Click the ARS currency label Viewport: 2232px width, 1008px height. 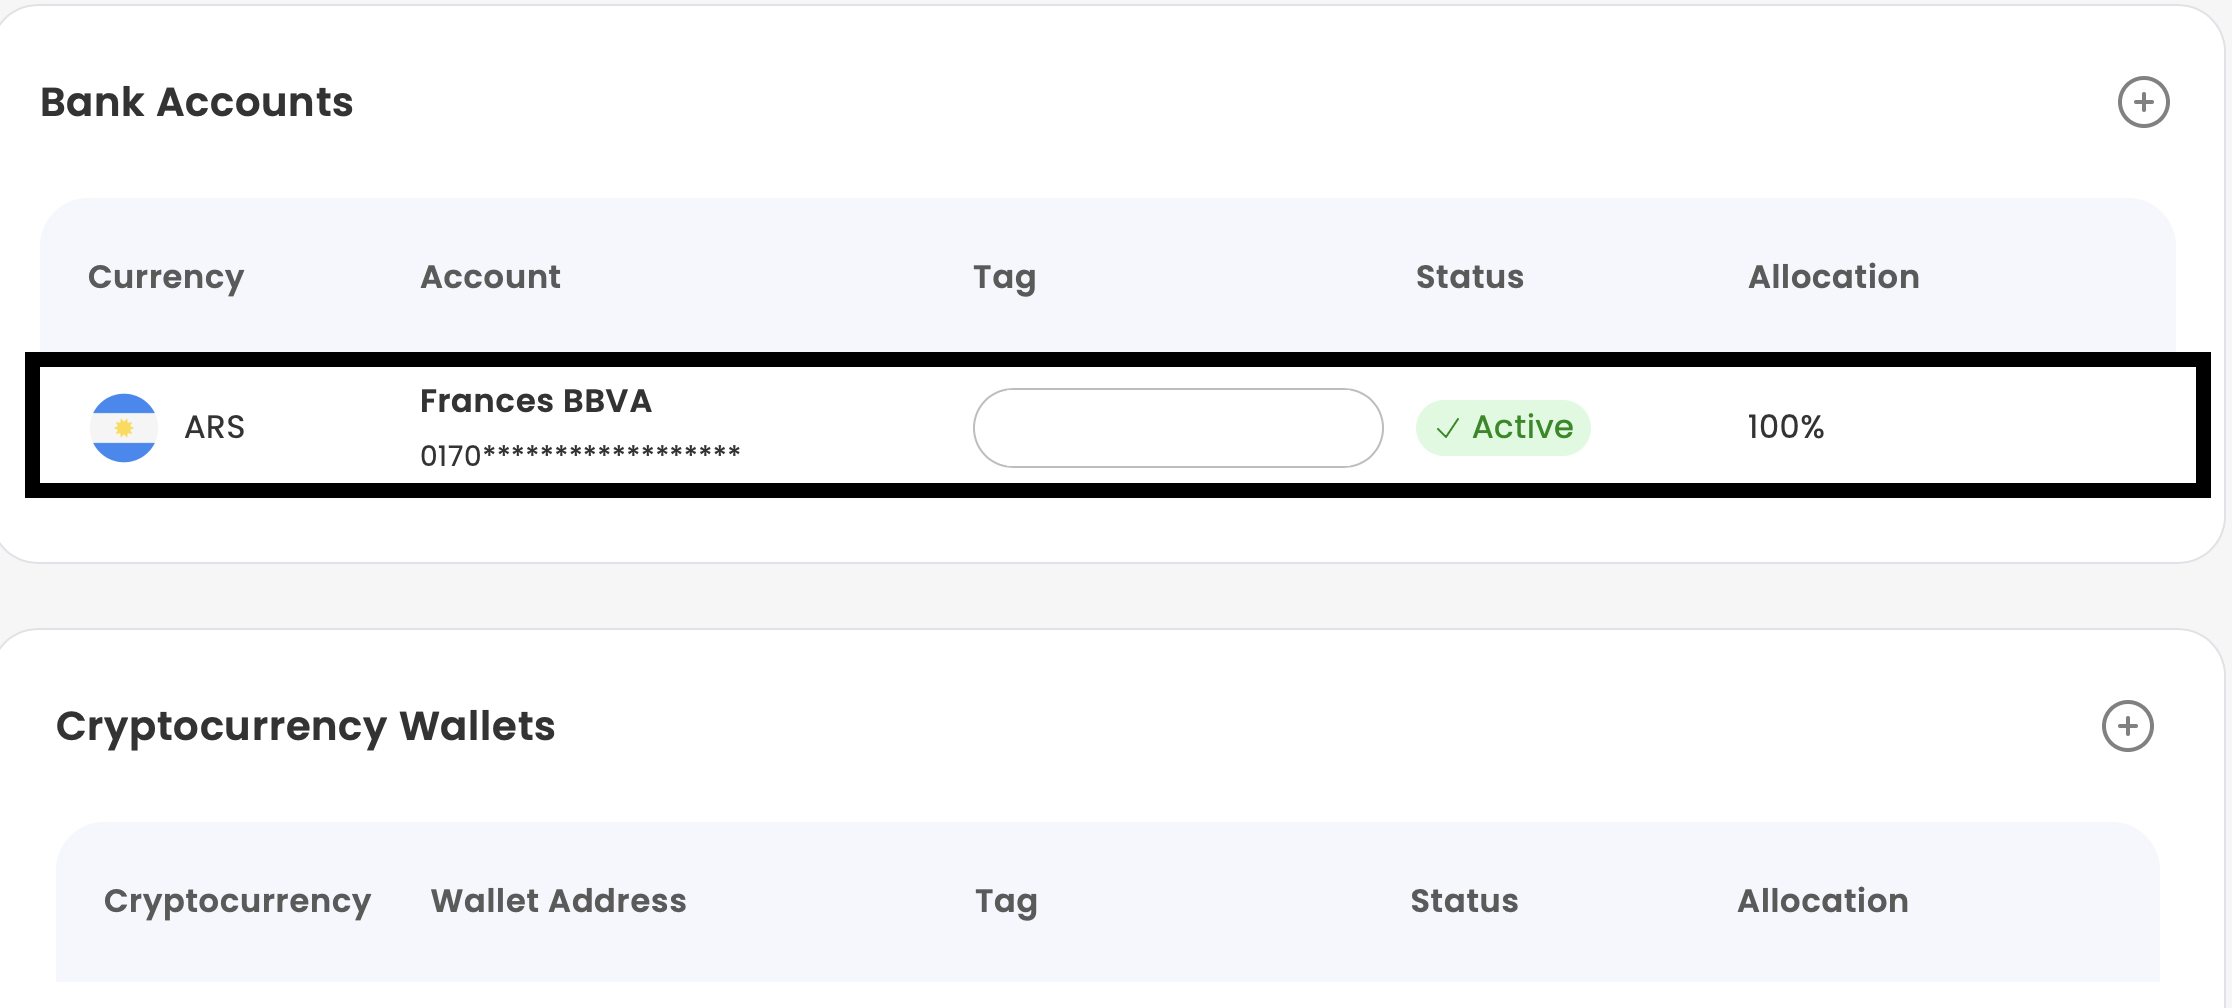(214, 428)
